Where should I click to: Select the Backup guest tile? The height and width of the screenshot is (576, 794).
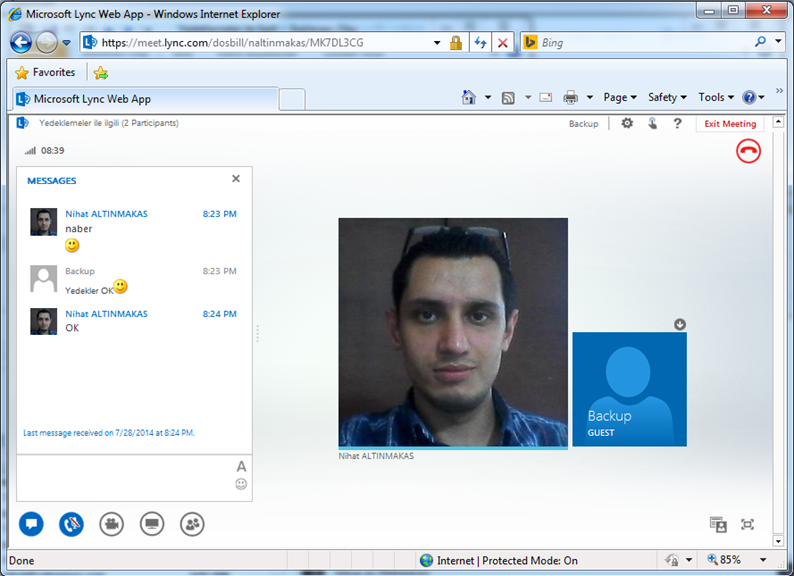click(629, 389)
